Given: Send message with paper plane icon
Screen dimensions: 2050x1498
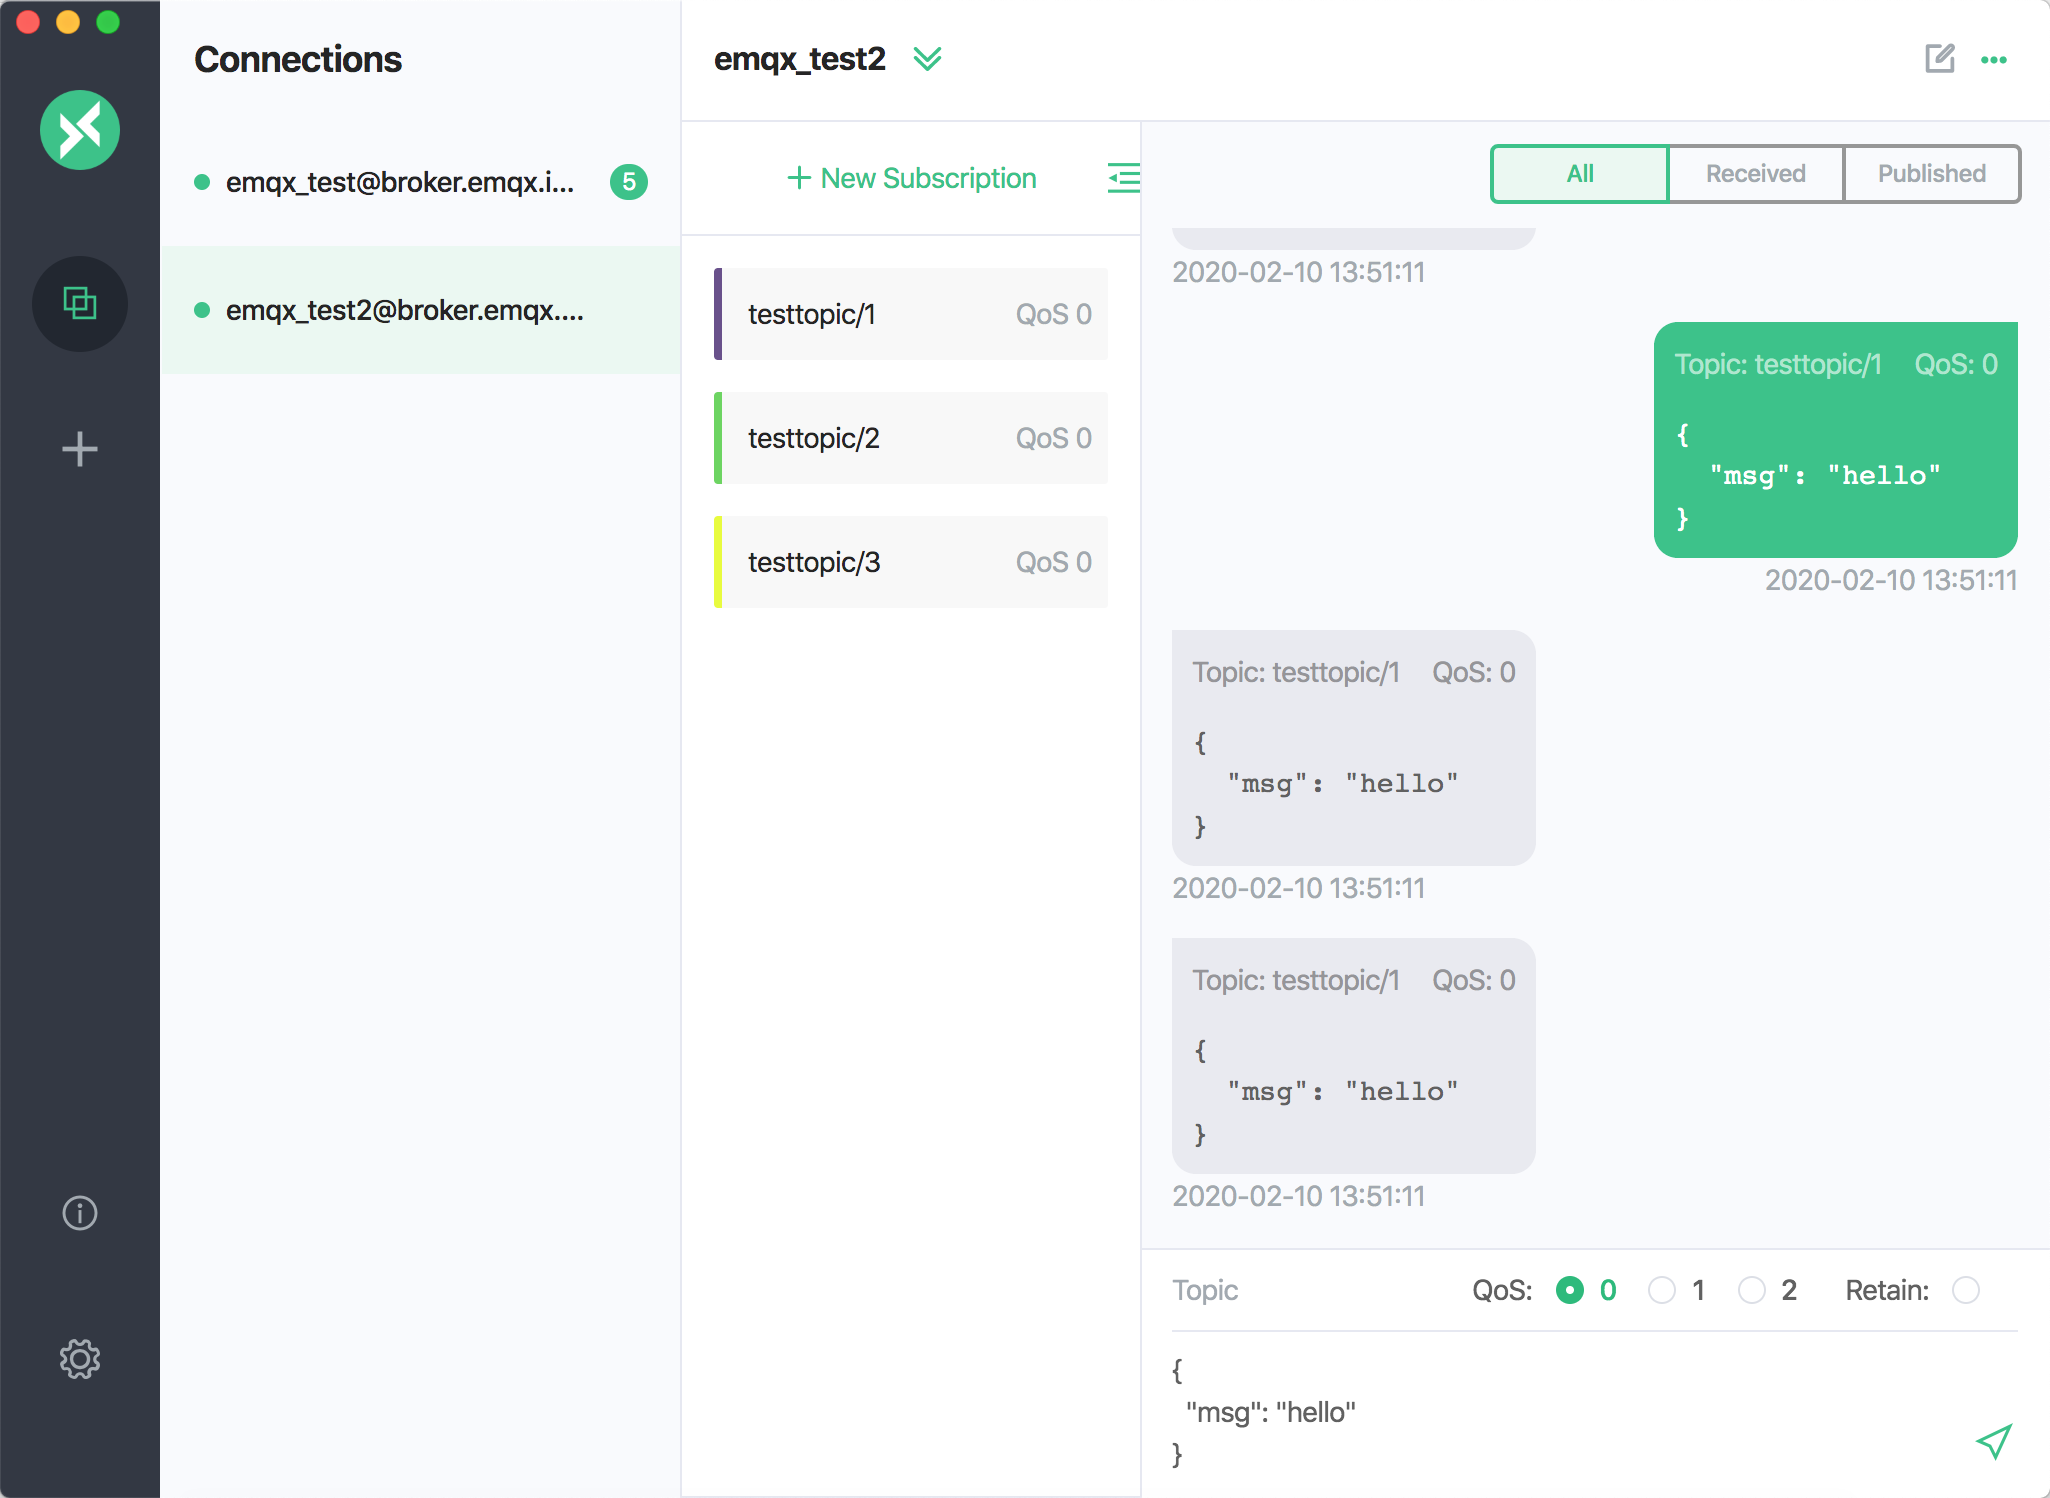Looking at the screenshot, I should 1993,1441.
